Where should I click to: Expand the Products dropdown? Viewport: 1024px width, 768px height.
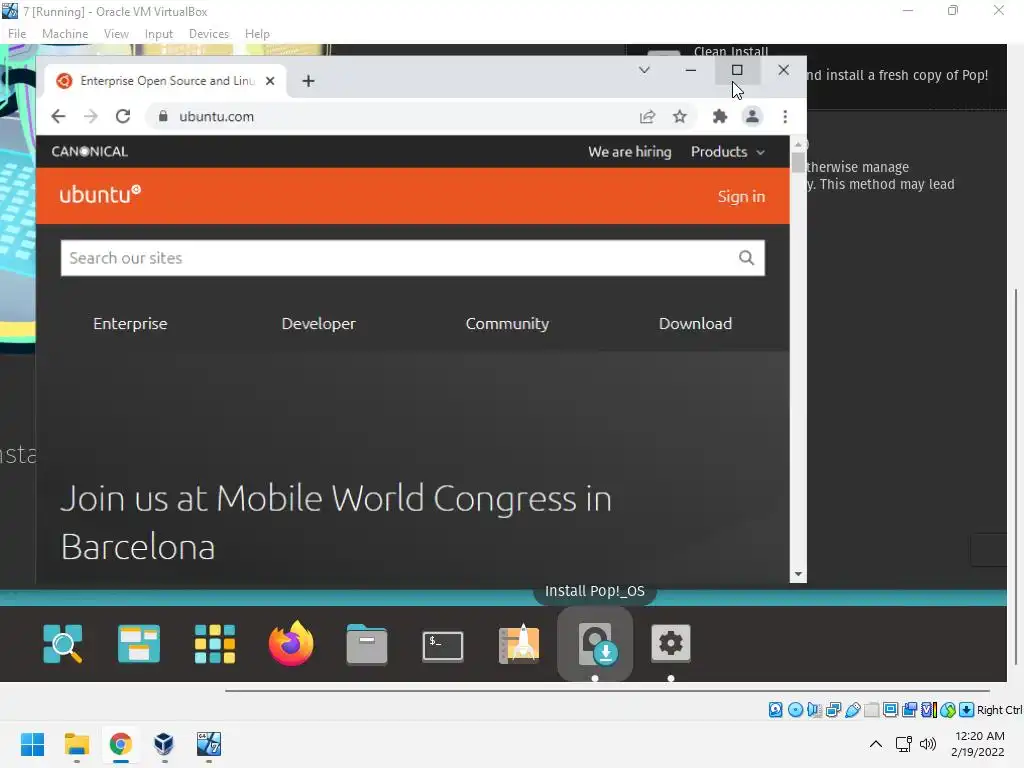(x=728, y=152)
